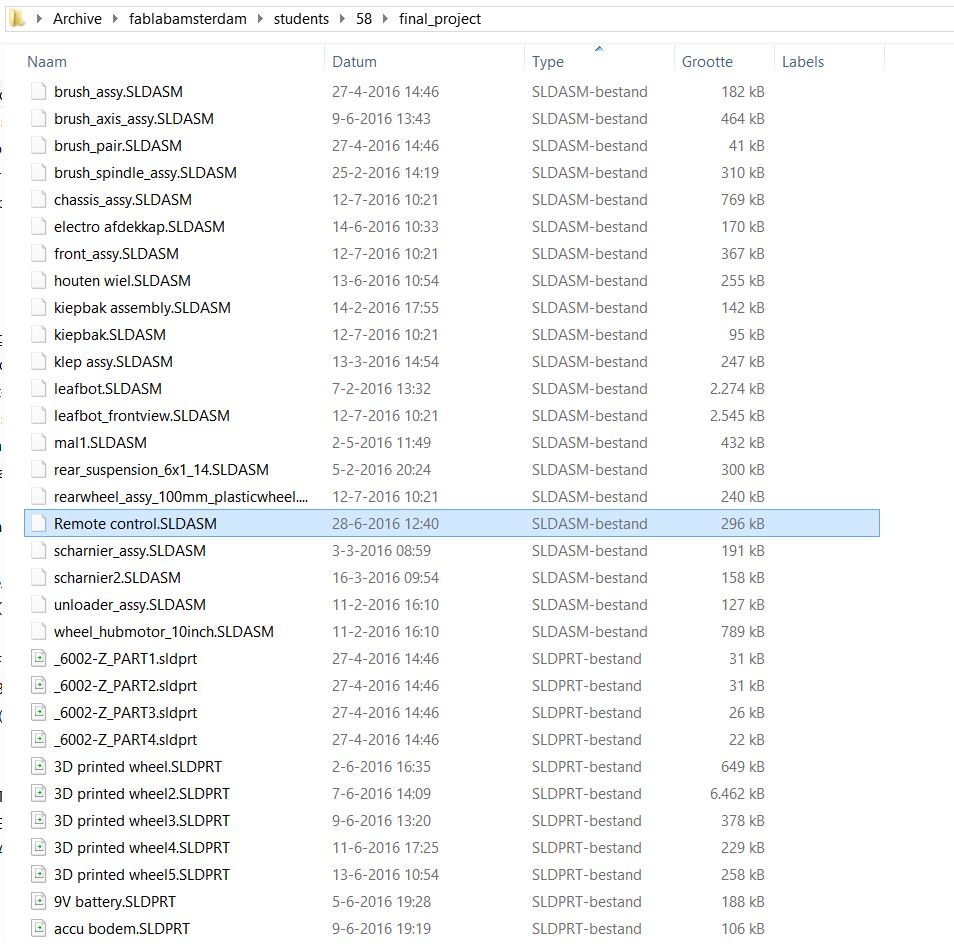Click the folder icon in the address bar
Screen dimensions: 954x944
(17, 19)
